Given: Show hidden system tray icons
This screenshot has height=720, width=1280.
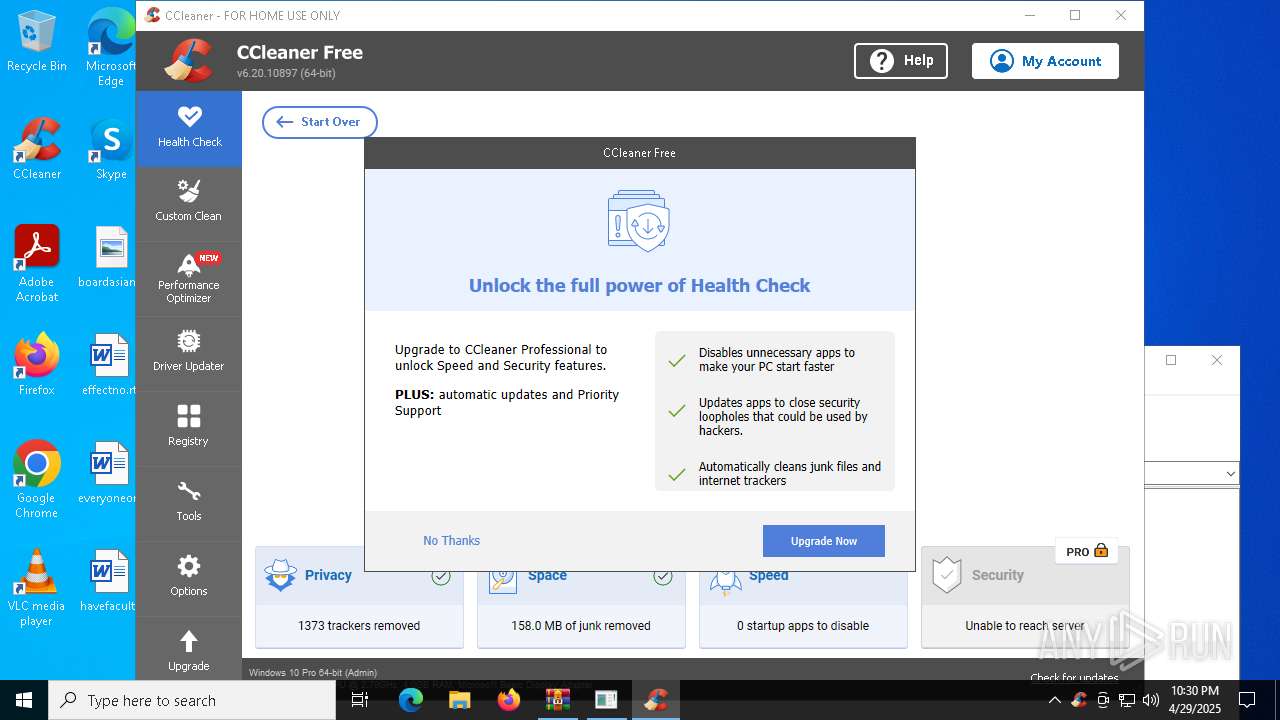Looking at the screenshot, I should [x=1054, y=700].
